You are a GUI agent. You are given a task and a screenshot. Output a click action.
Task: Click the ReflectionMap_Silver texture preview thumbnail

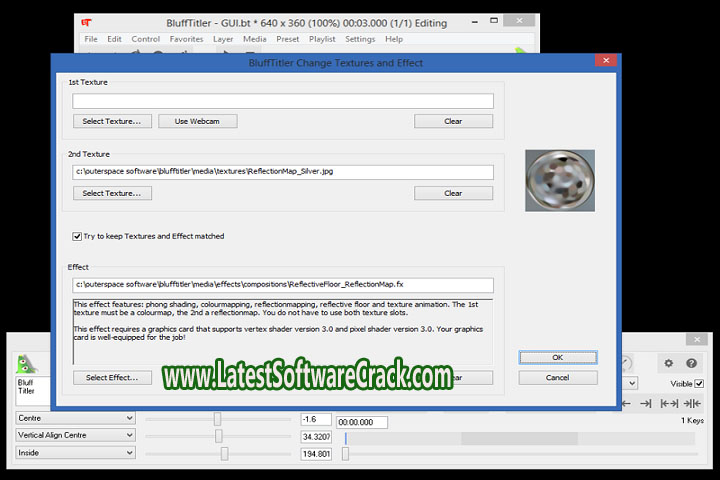tap(560, 181)
